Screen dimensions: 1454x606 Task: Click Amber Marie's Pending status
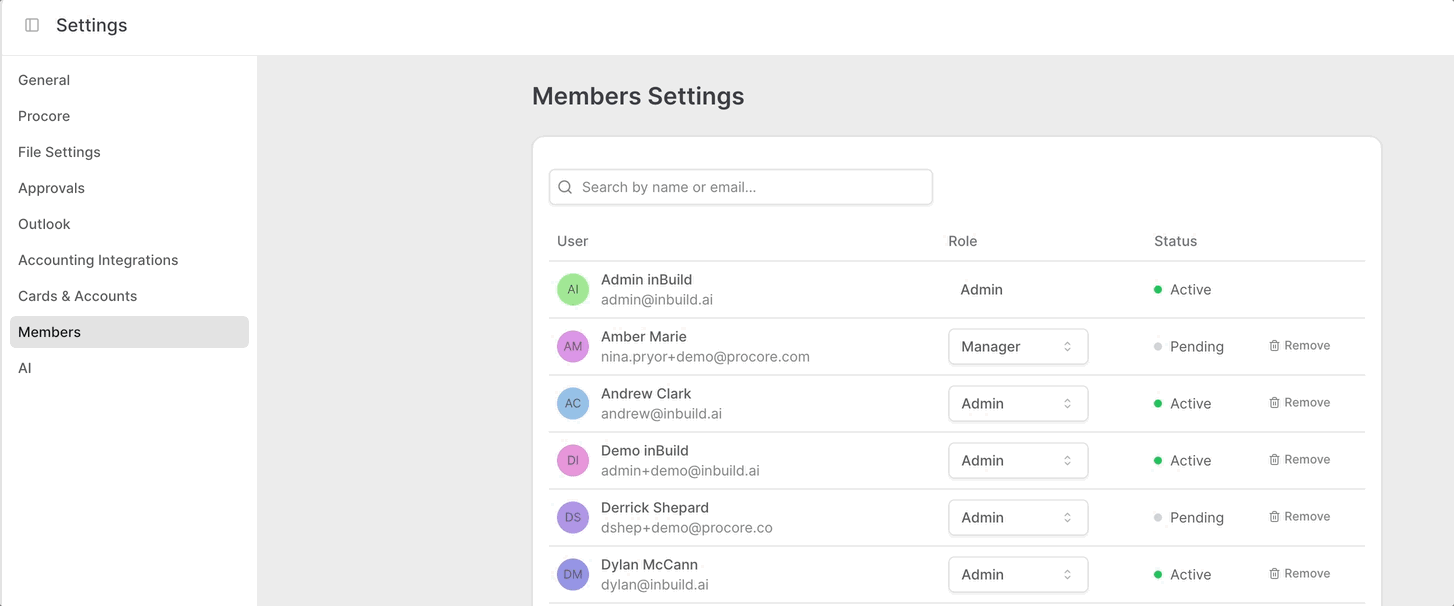1189,347
